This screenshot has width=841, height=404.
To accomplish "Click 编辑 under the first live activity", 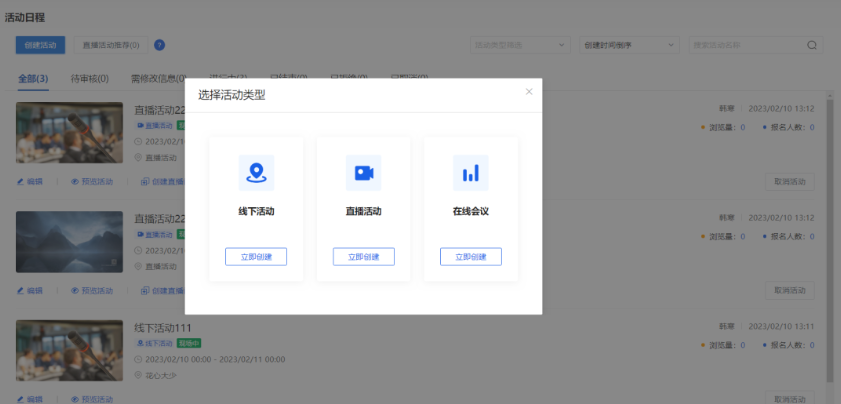I will (30, 182).
